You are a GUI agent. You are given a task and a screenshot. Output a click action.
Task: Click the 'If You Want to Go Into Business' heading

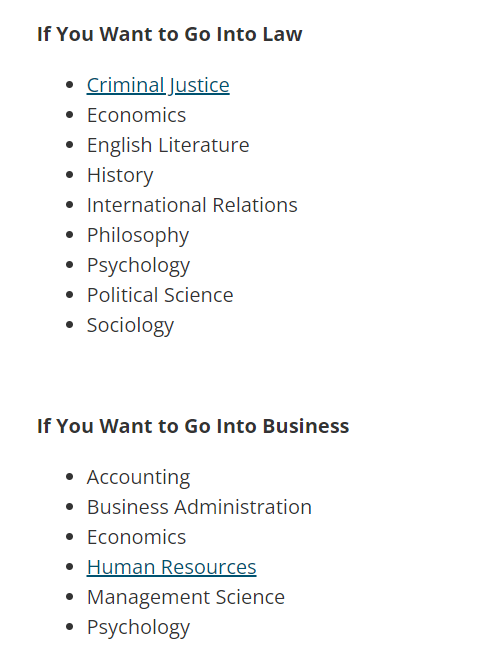(193, 426)
